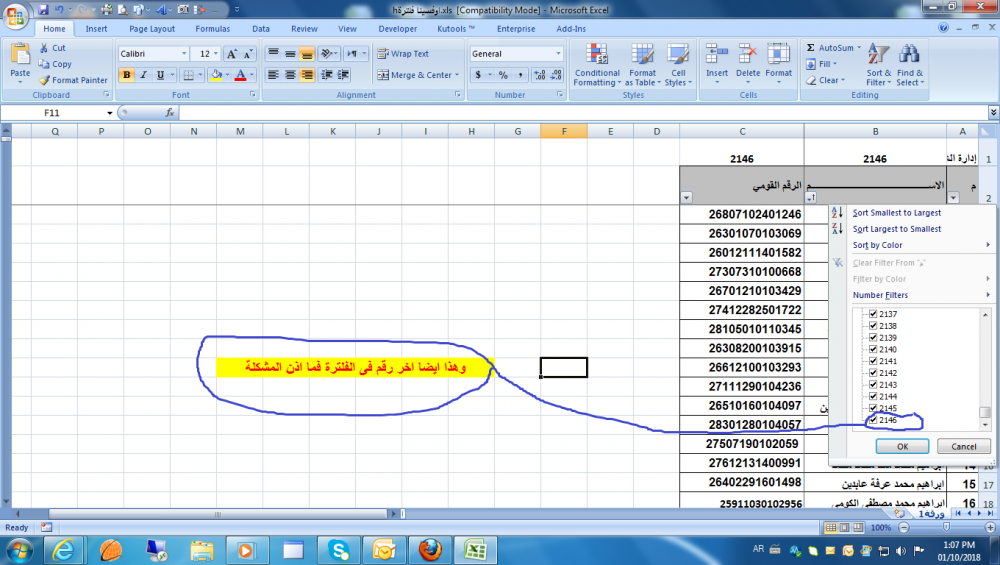Open Format as Table
Screen dimensions: 1000x565
(642, 64)
